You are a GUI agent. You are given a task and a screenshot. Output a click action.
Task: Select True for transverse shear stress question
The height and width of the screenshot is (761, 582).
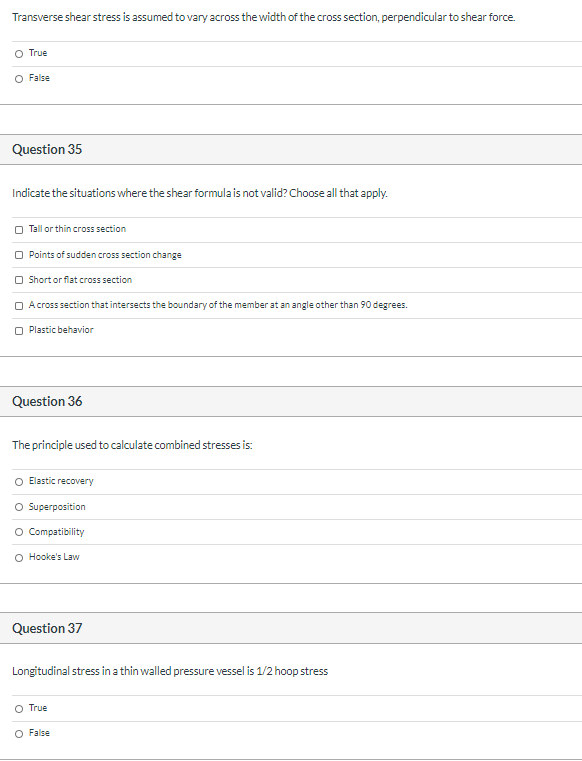coord(19,53)
